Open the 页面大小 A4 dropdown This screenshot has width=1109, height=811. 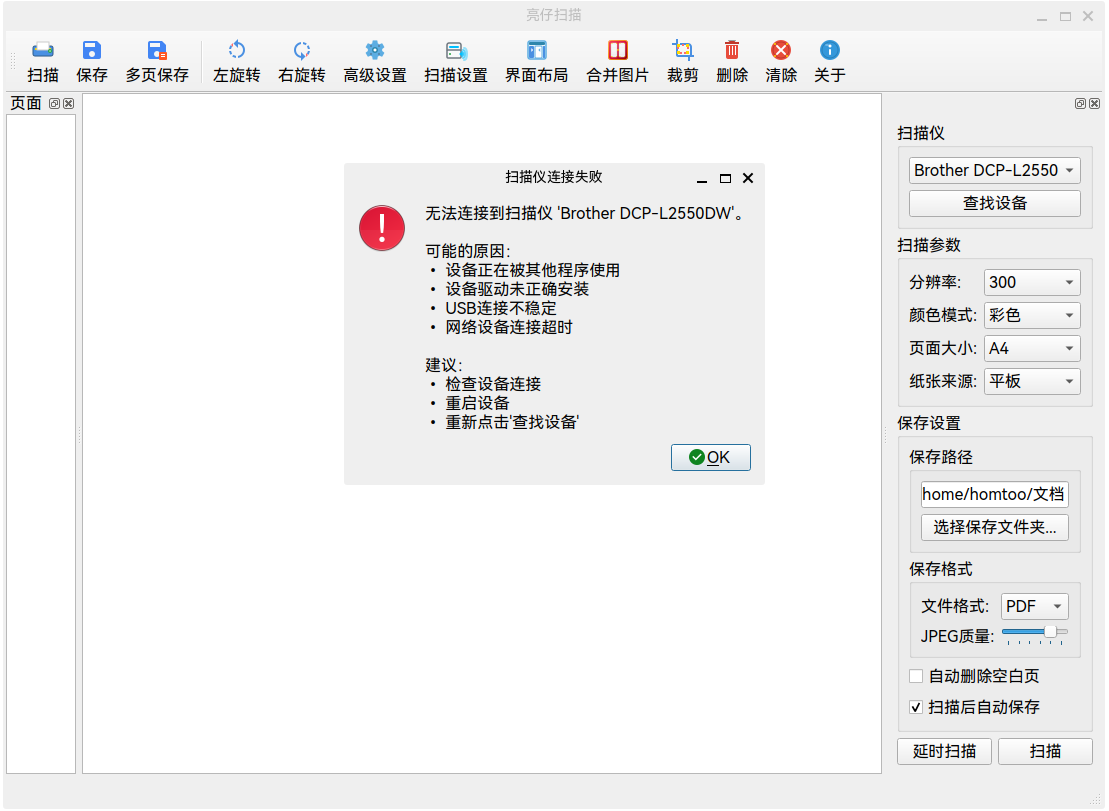tap(1032, 349)
